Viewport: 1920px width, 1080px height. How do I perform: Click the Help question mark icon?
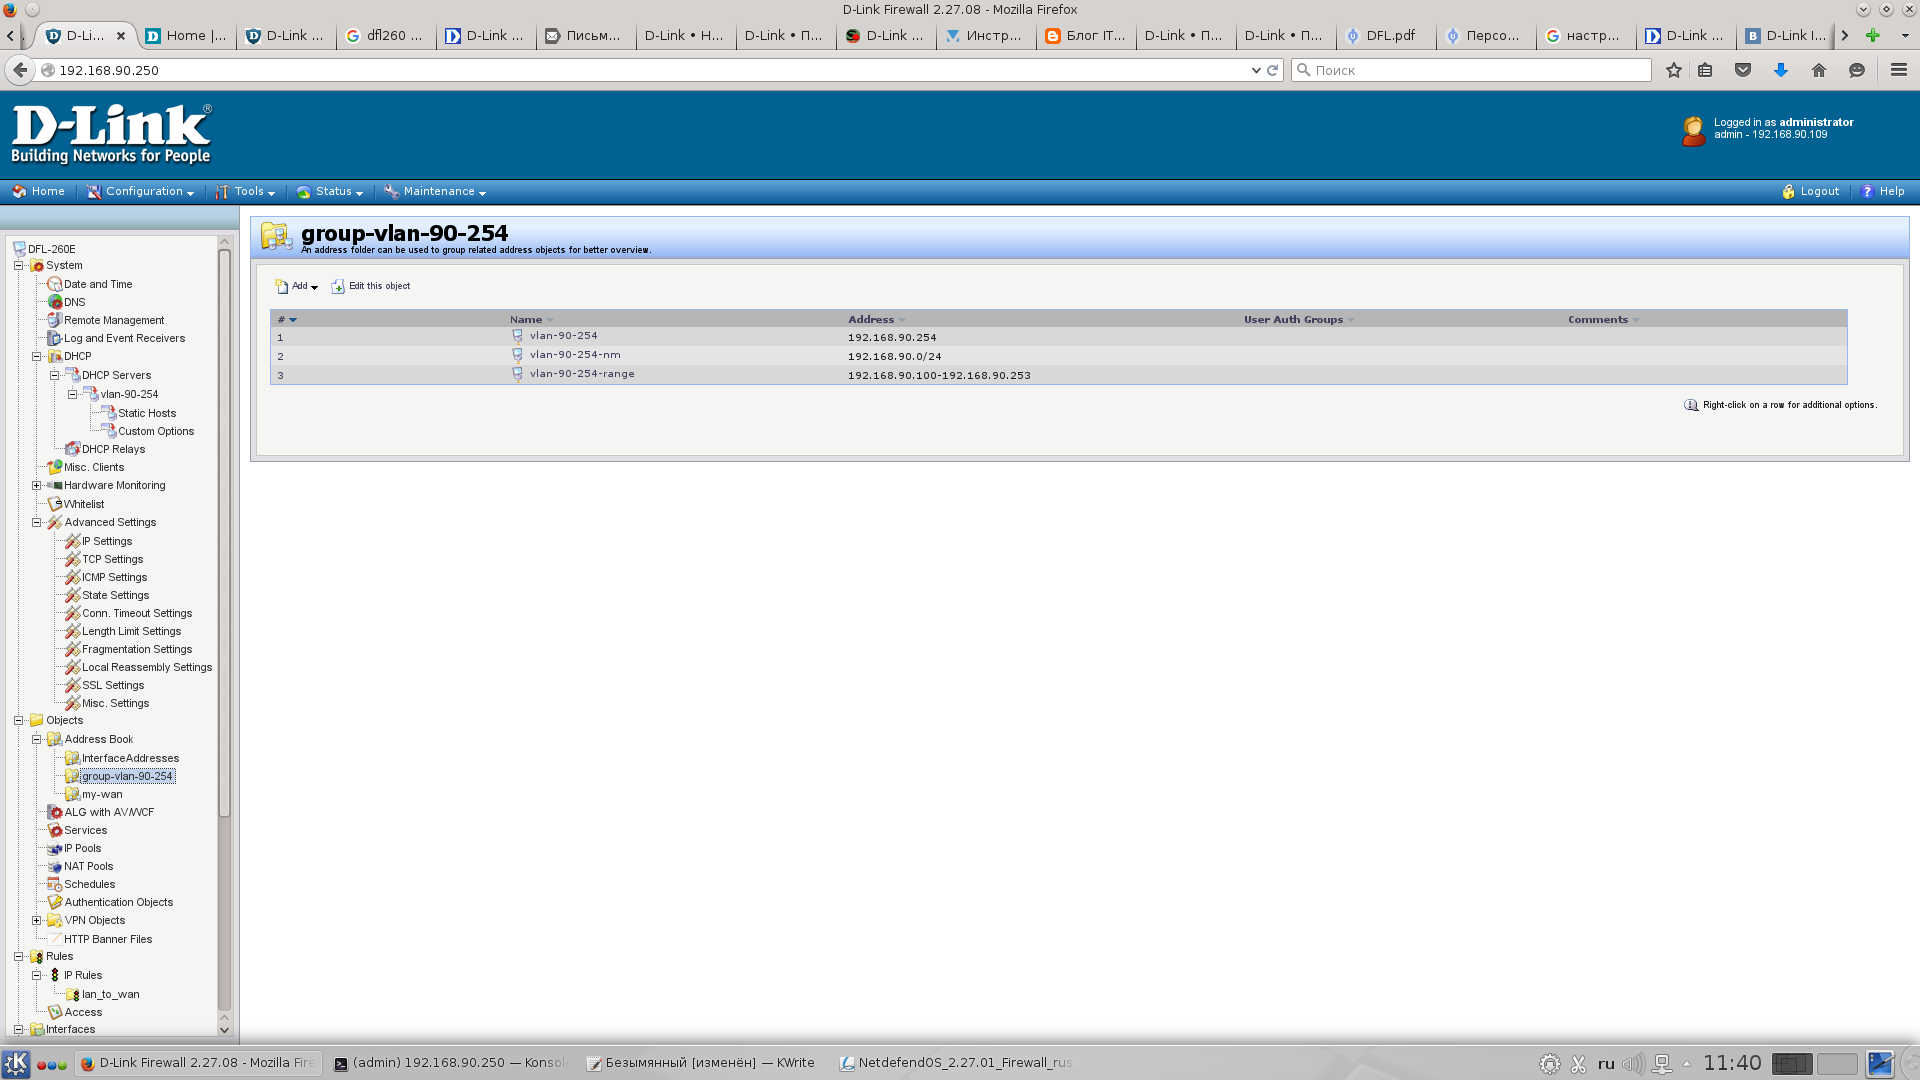pyautogui.click(x=1866, y=192)
